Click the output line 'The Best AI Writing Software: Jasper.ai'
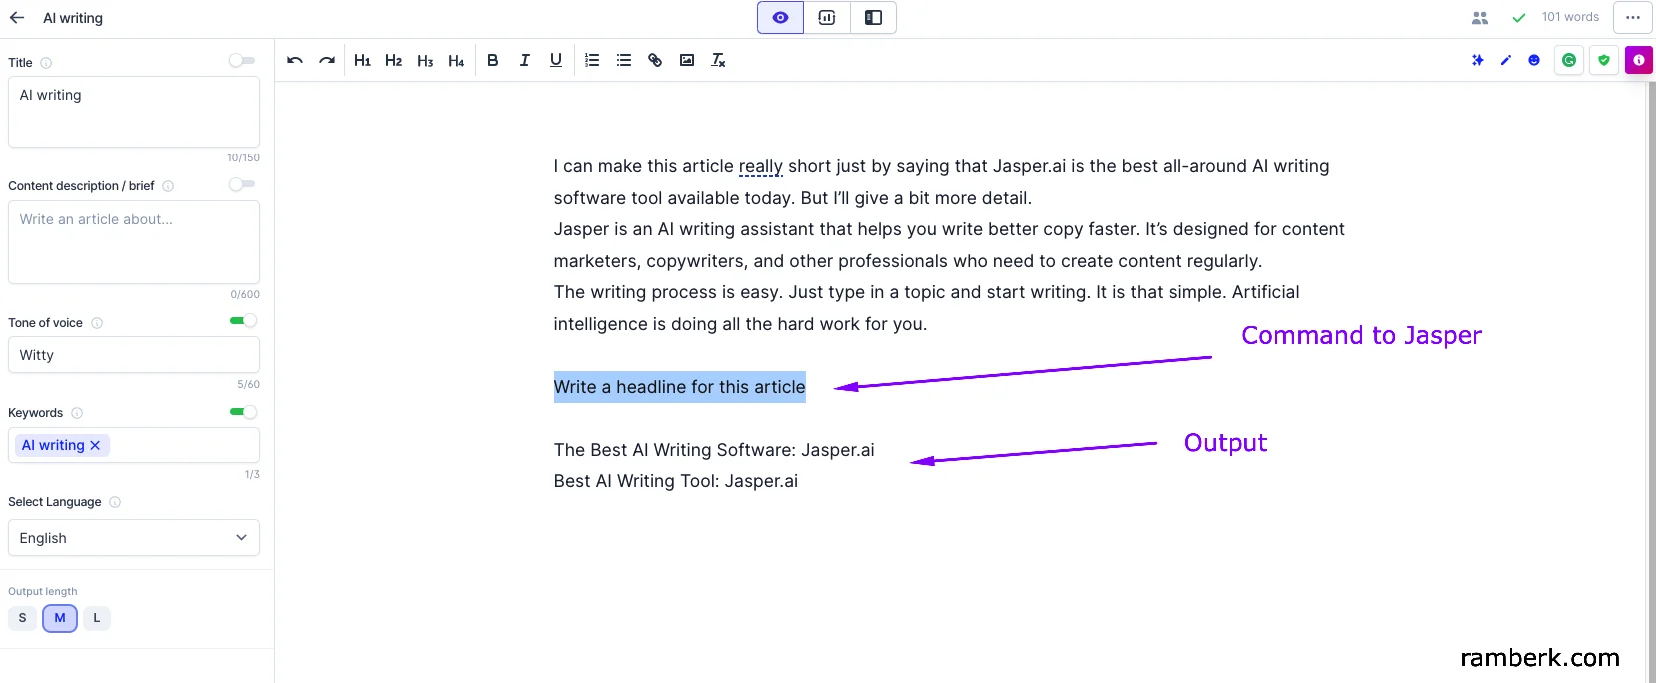This screenshot has width=1656, height=683. point(714,450)
